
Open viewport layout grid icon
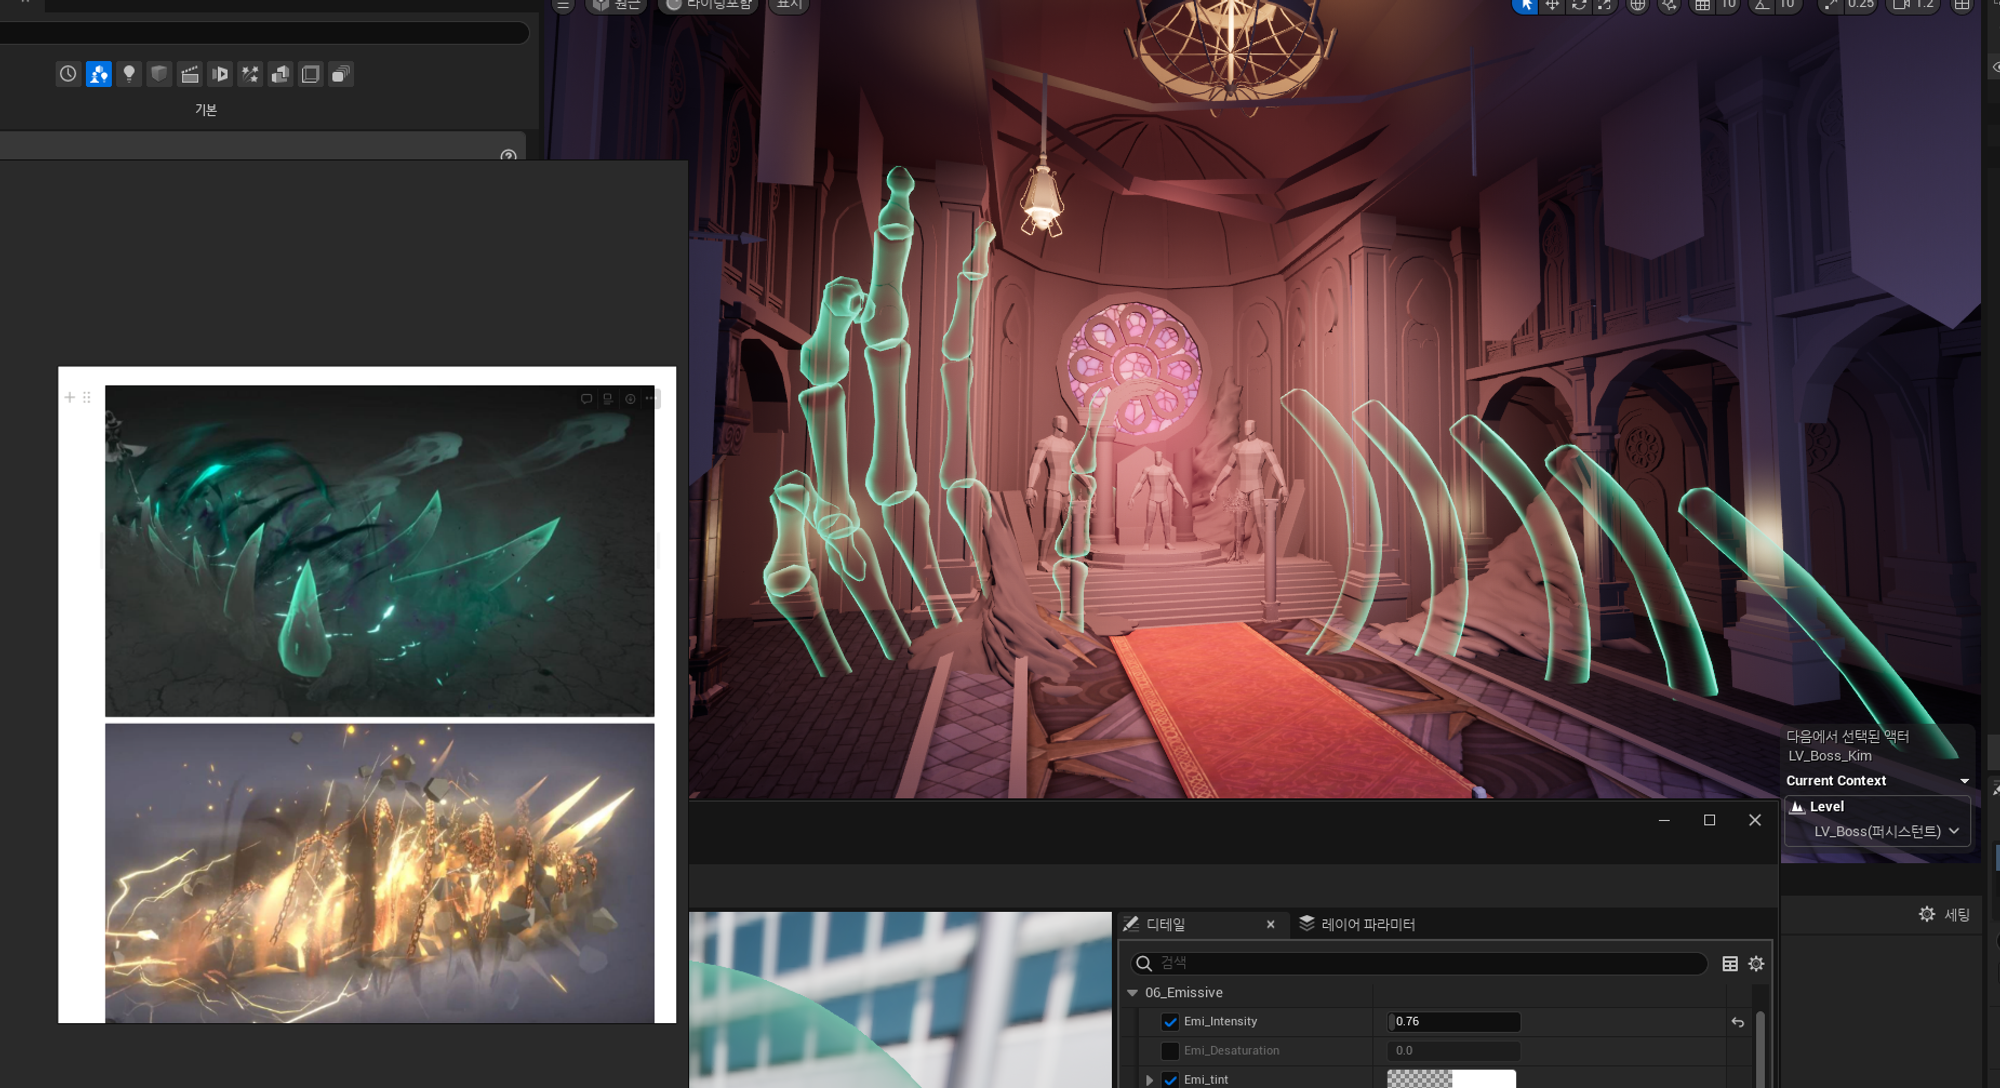click(x=1962, y=5)
